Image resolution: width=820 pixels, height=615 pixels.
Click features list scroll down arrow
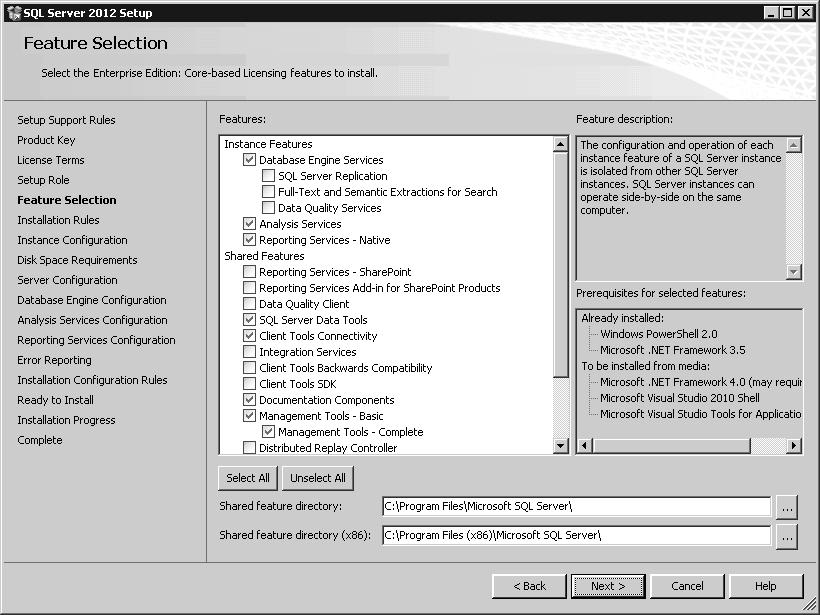560,446
